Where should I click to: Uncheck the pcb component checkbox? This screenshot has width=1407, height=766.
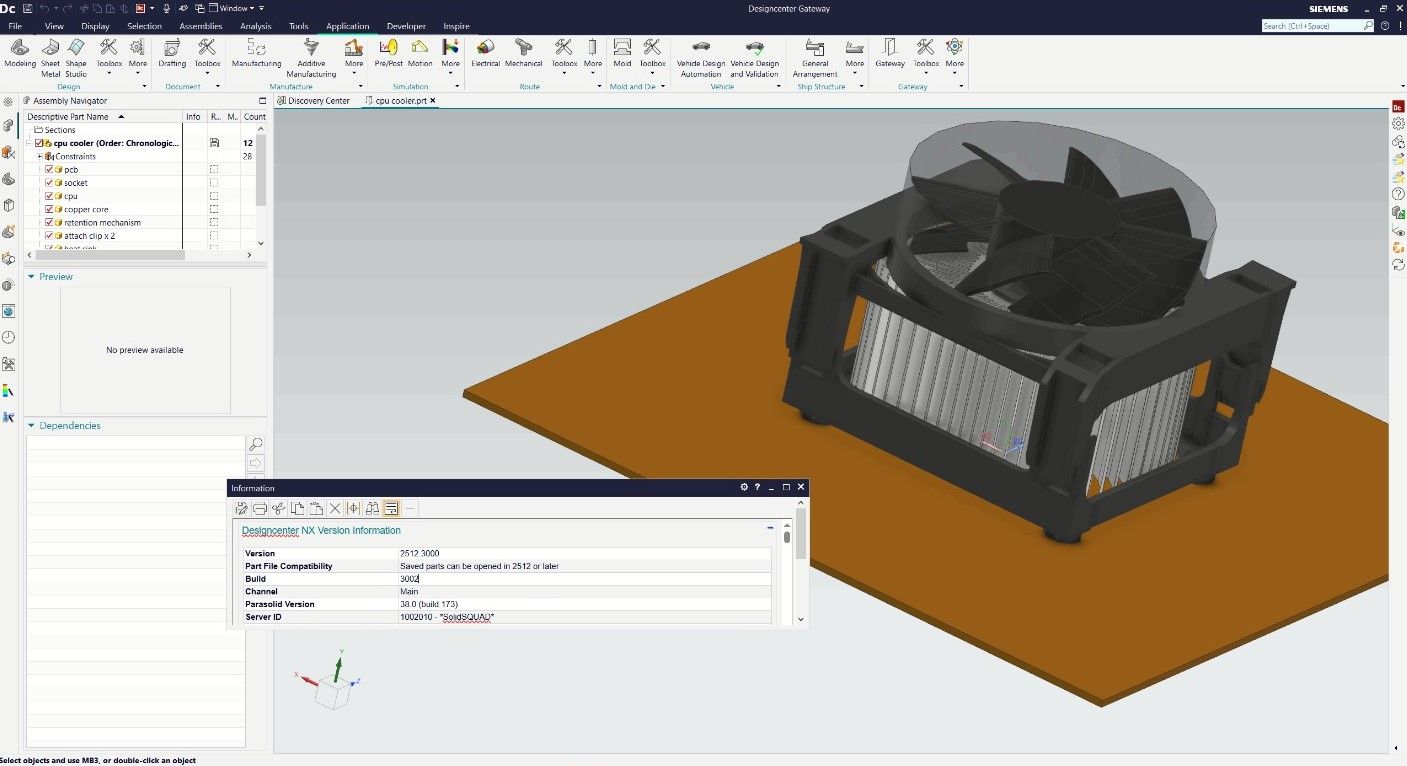pyautogui.click(x=48, y=169)
